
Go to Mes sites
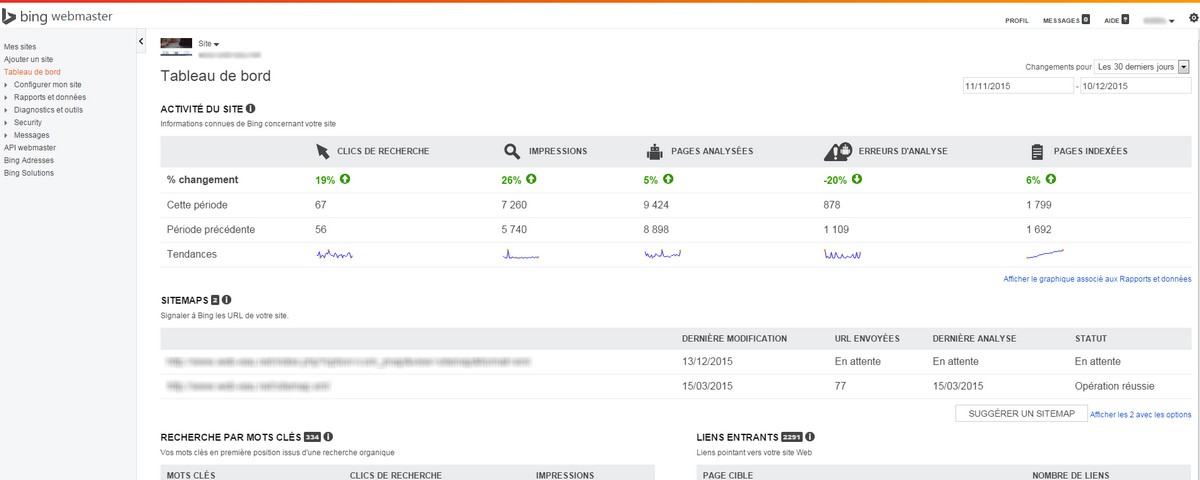[20, 47]
